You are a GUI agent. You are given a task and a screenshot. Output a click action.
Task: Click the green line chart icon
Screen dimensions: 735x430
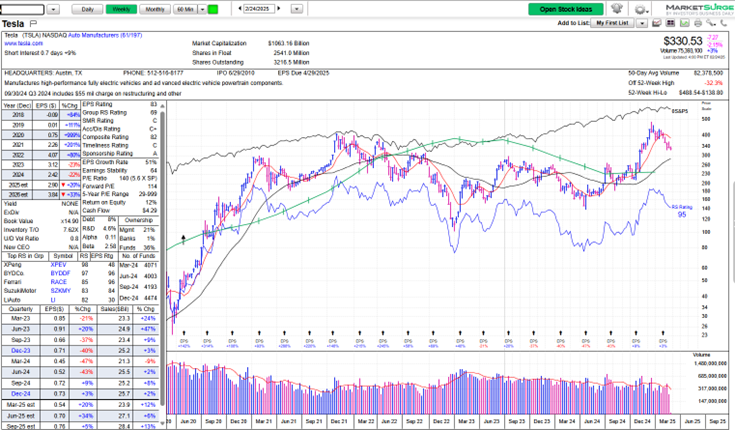tap(684, 23)
